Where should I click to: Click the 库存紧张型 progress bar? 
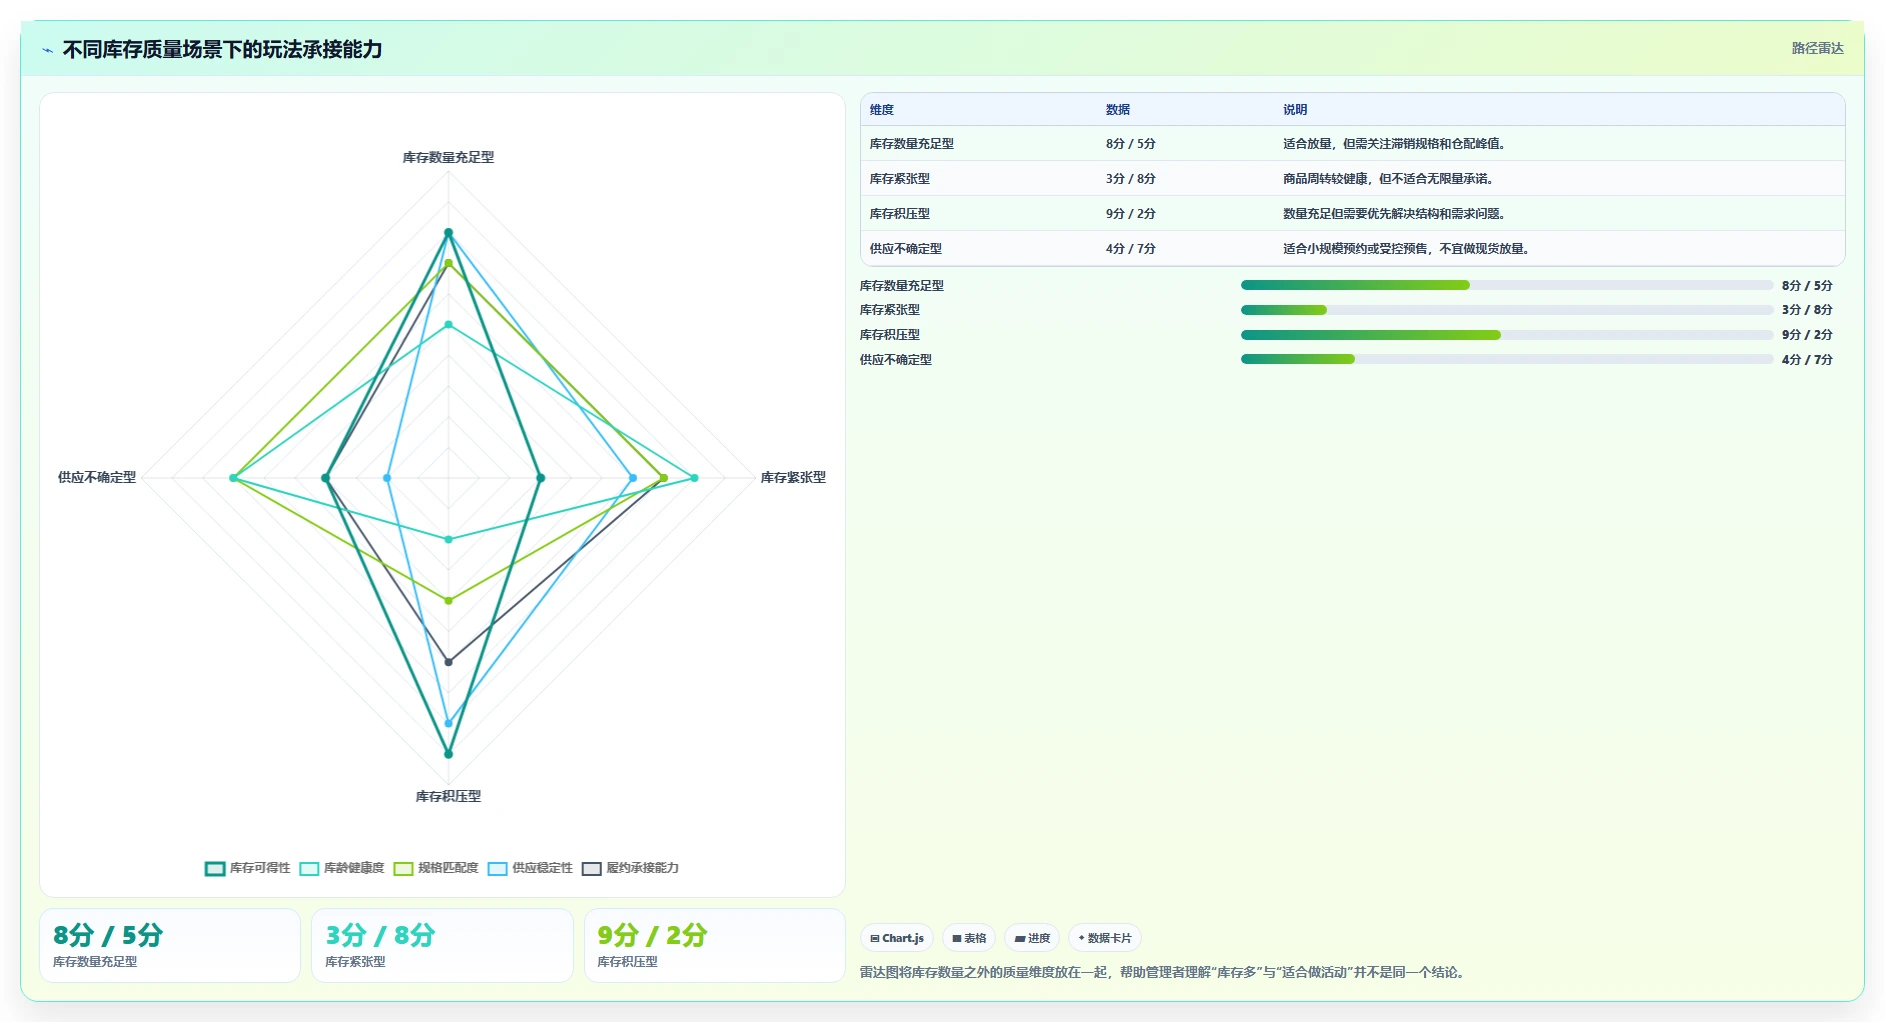[1506, 310]
